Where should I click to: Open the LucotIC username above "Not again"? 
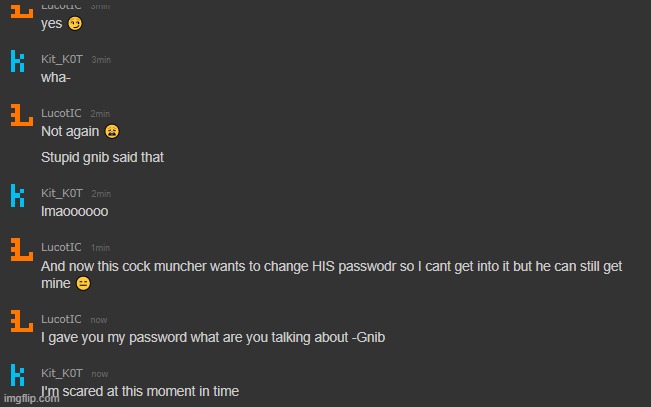tap(61, 113)
